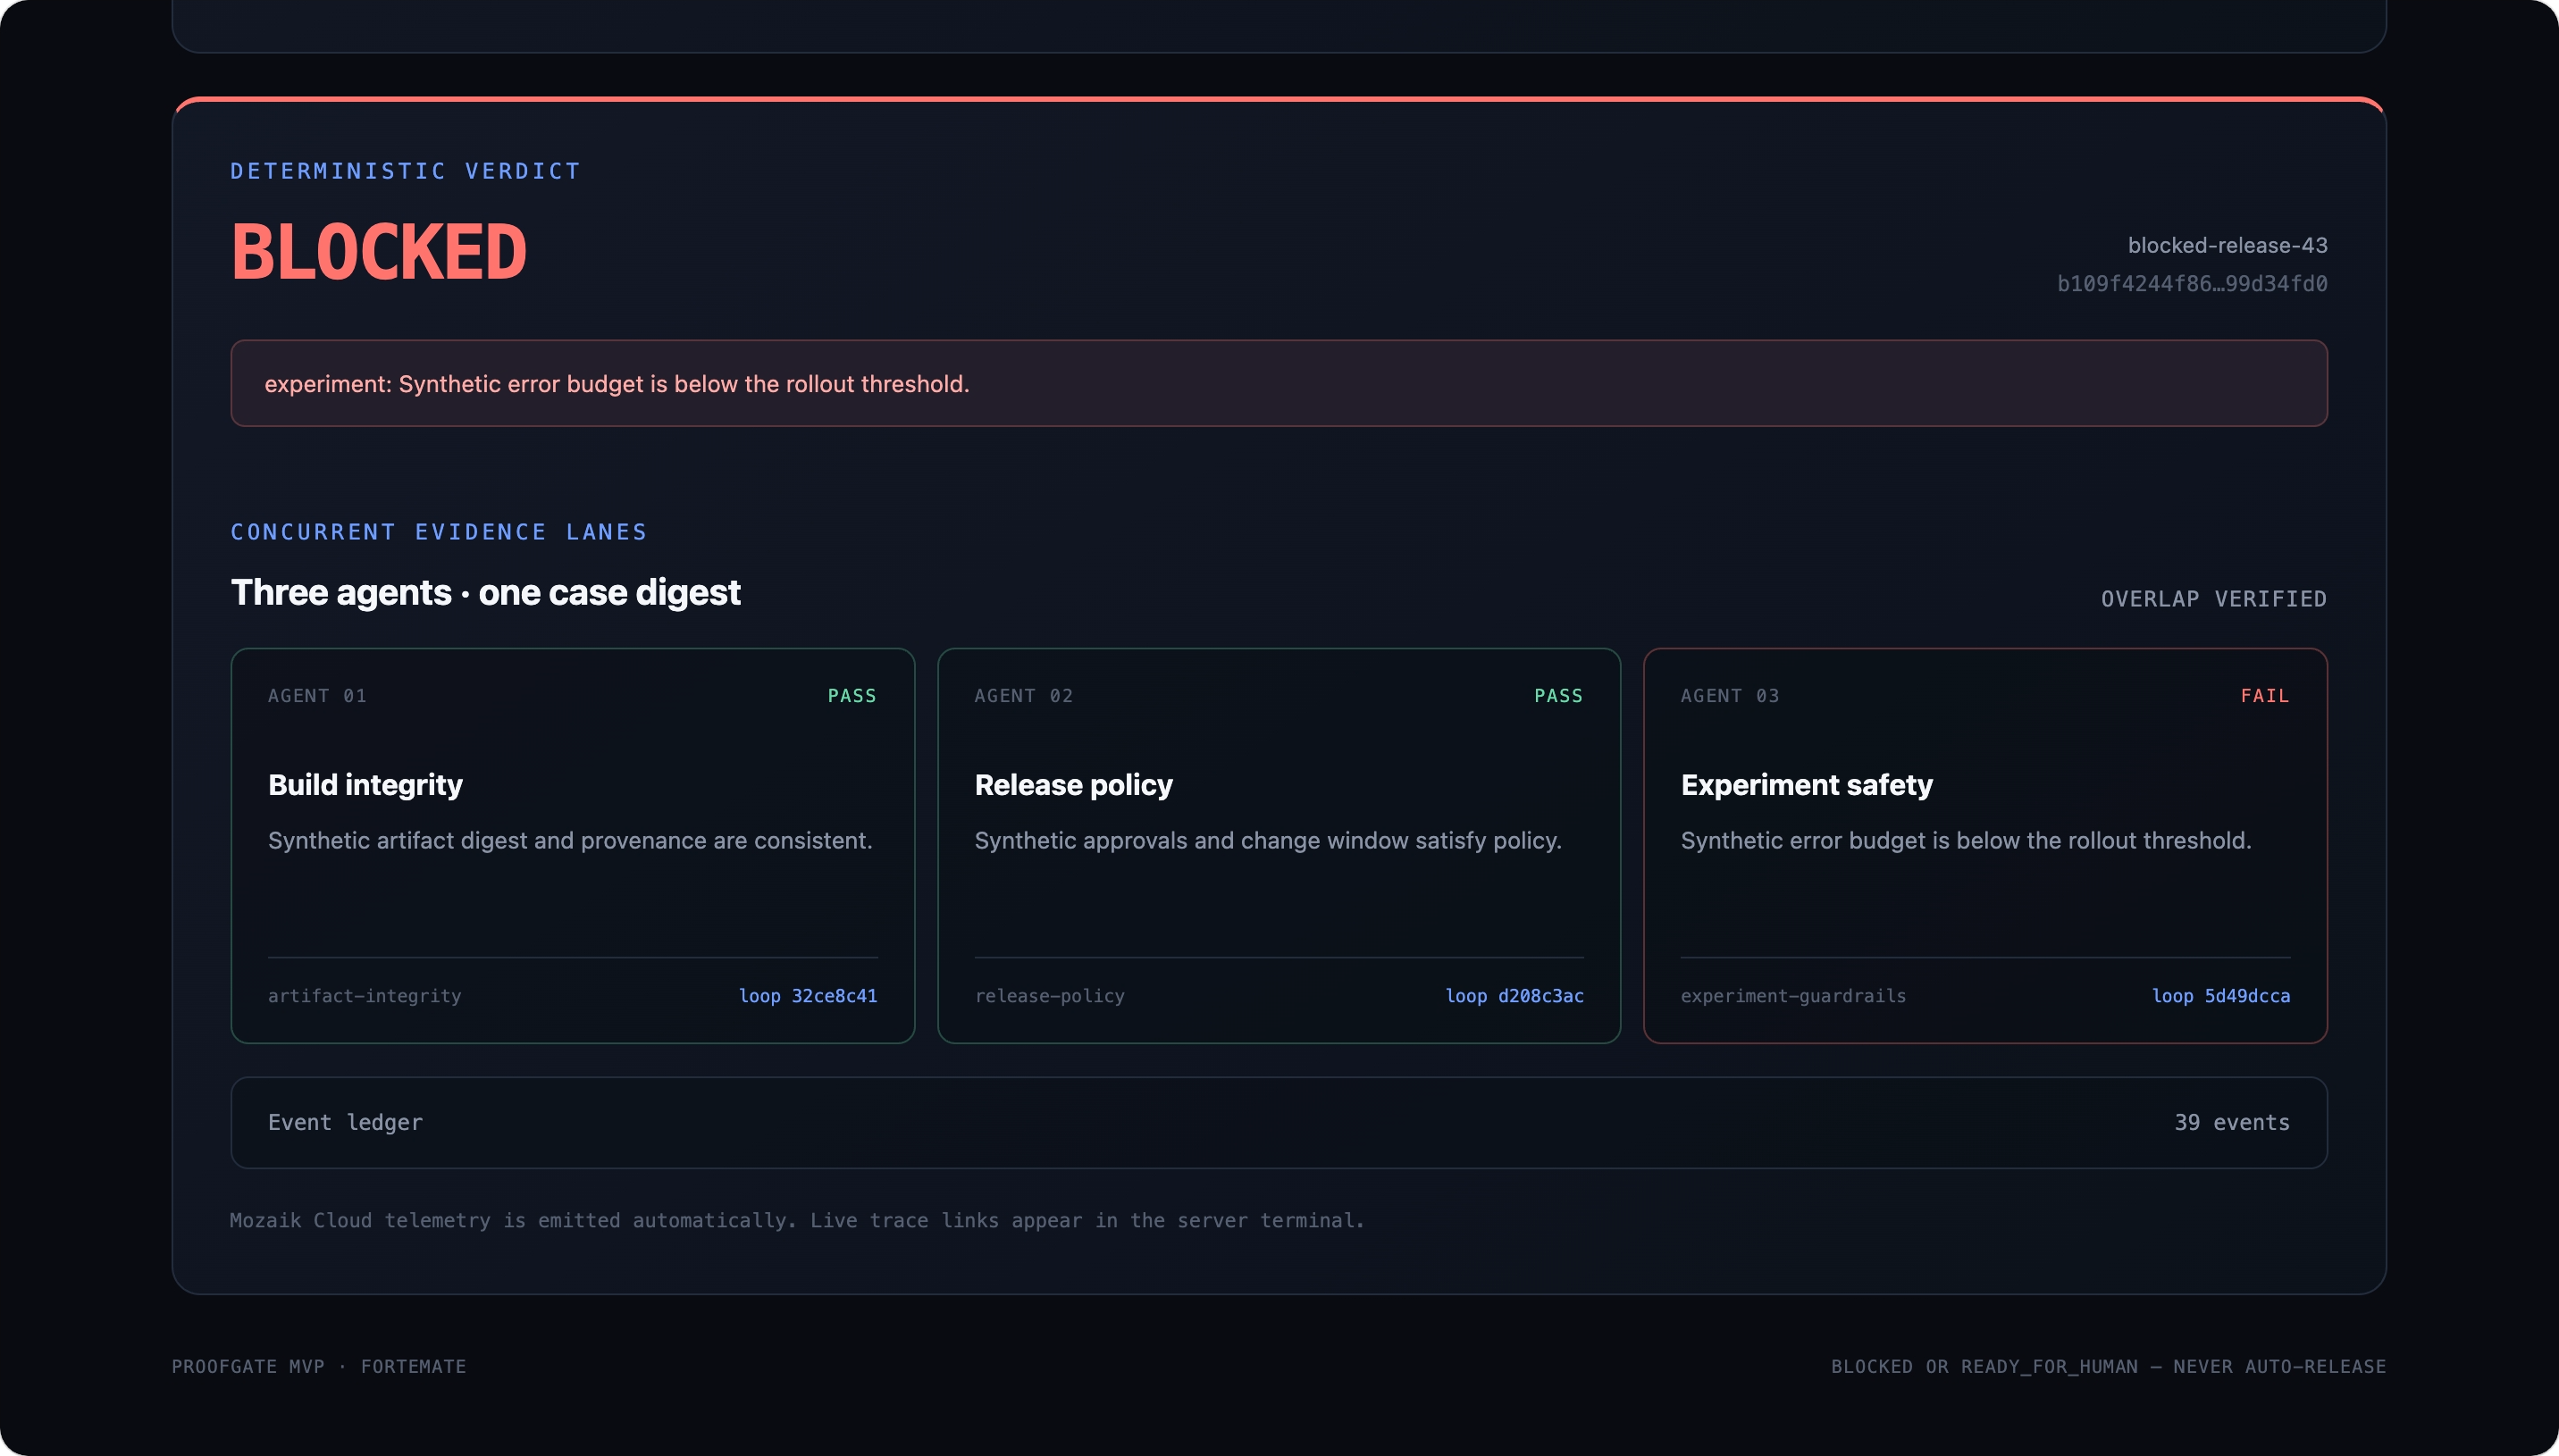Click the Agent 02 PASS status
The image size is (2559, 1456).
point(1558,696)
